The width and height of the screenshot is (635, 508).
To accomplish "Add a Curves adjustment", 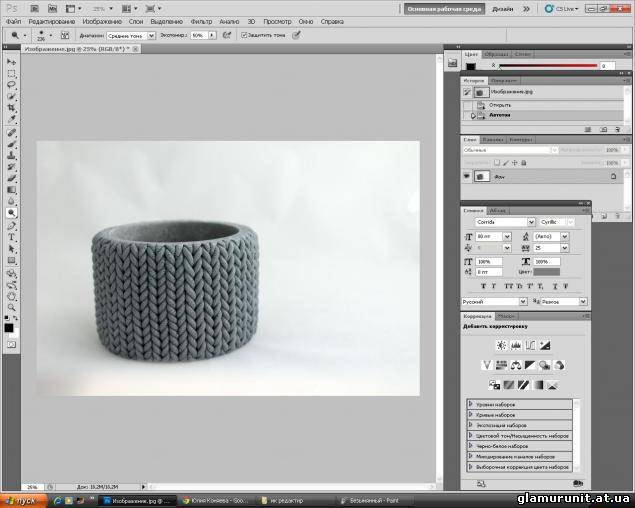I will tap(530, 346).
